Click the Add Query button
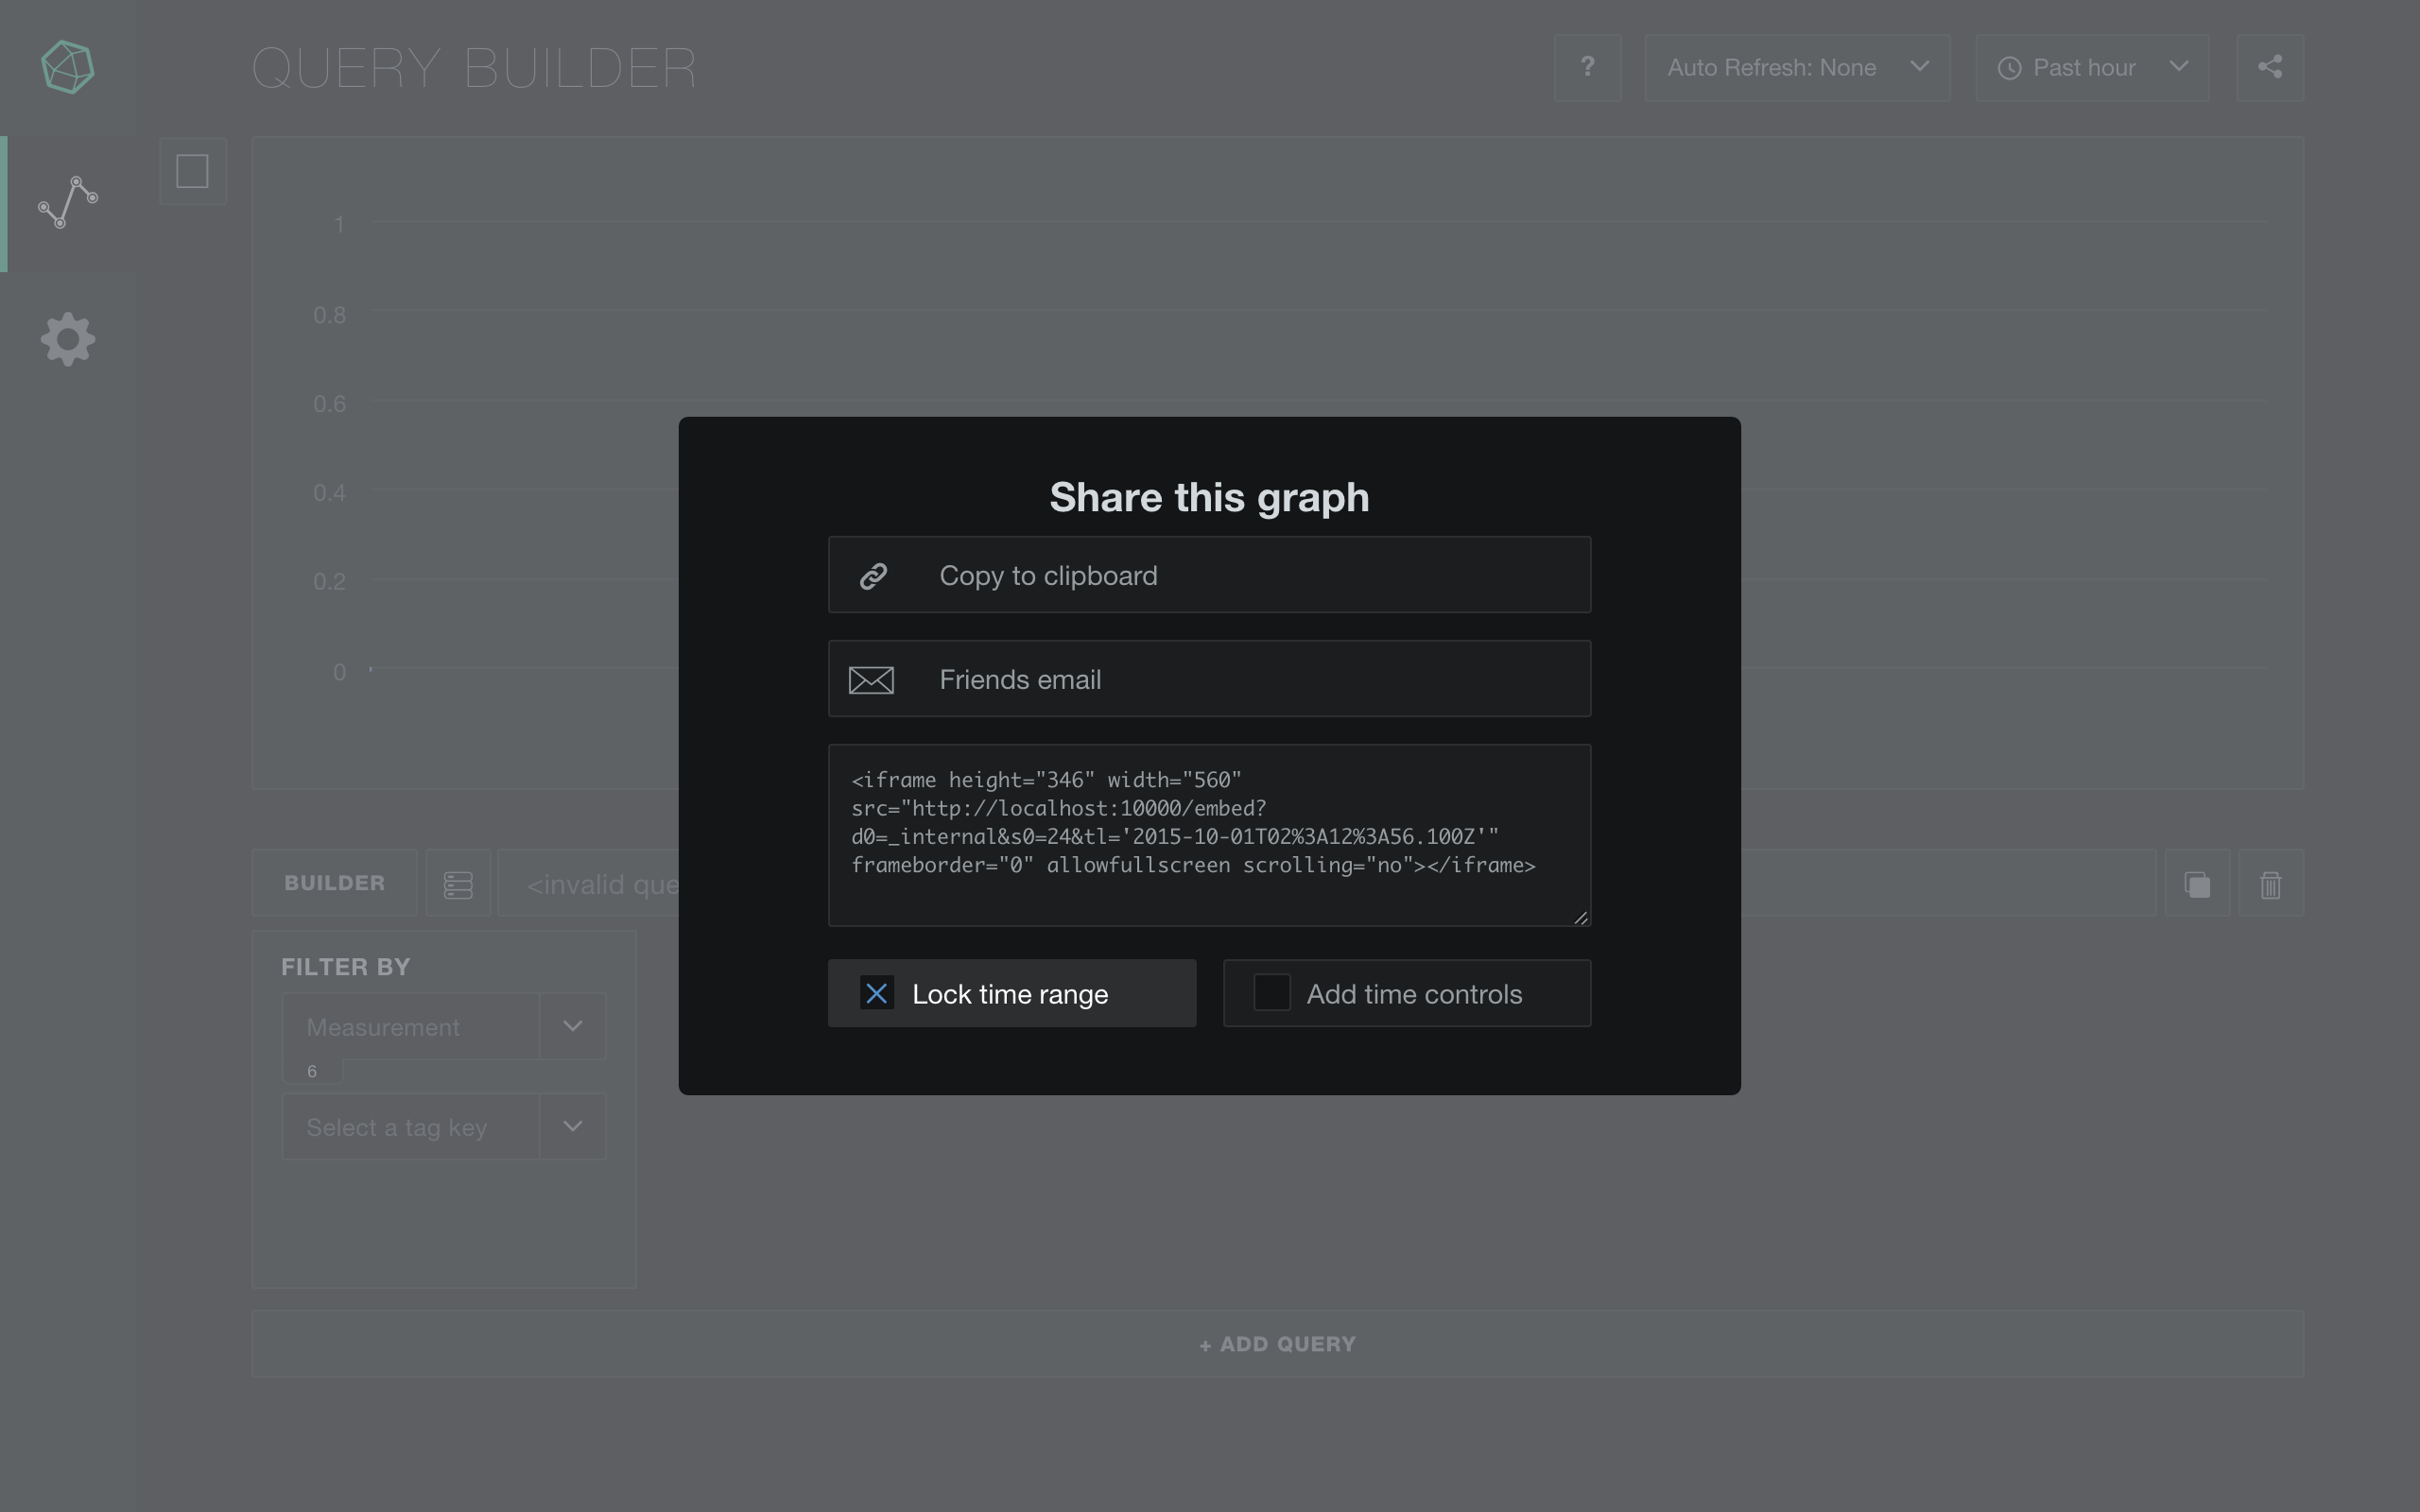This screenshot has height=1512, width=2420. point(1277,1344)
